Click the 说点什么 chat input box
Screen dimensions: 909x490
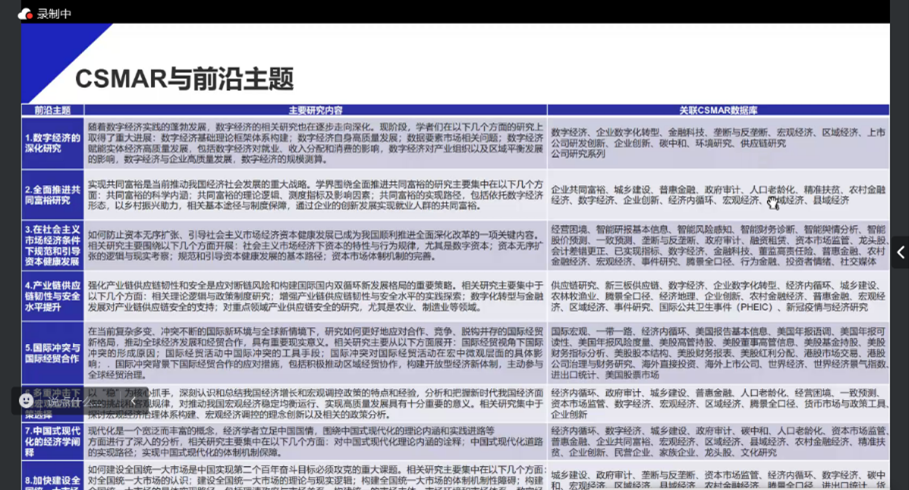(x=75, y=401)
